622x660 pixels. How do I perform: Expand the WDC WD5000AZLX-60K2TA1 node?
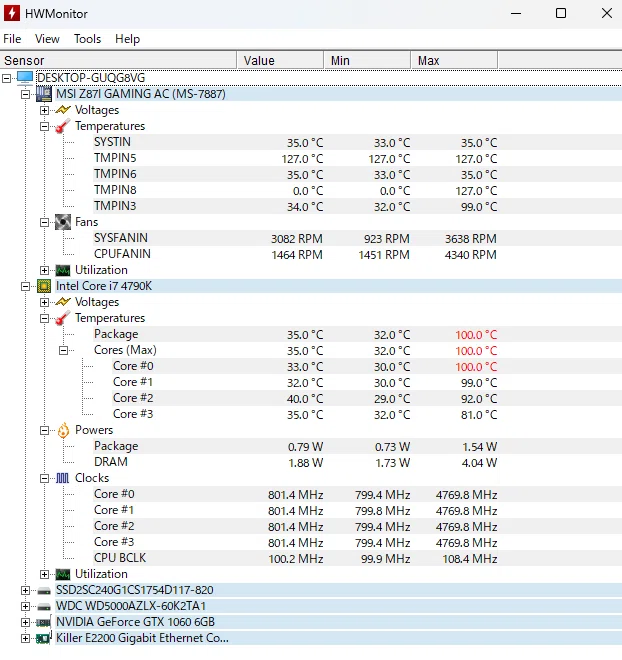pyautogui.click(x=26, y=606)
